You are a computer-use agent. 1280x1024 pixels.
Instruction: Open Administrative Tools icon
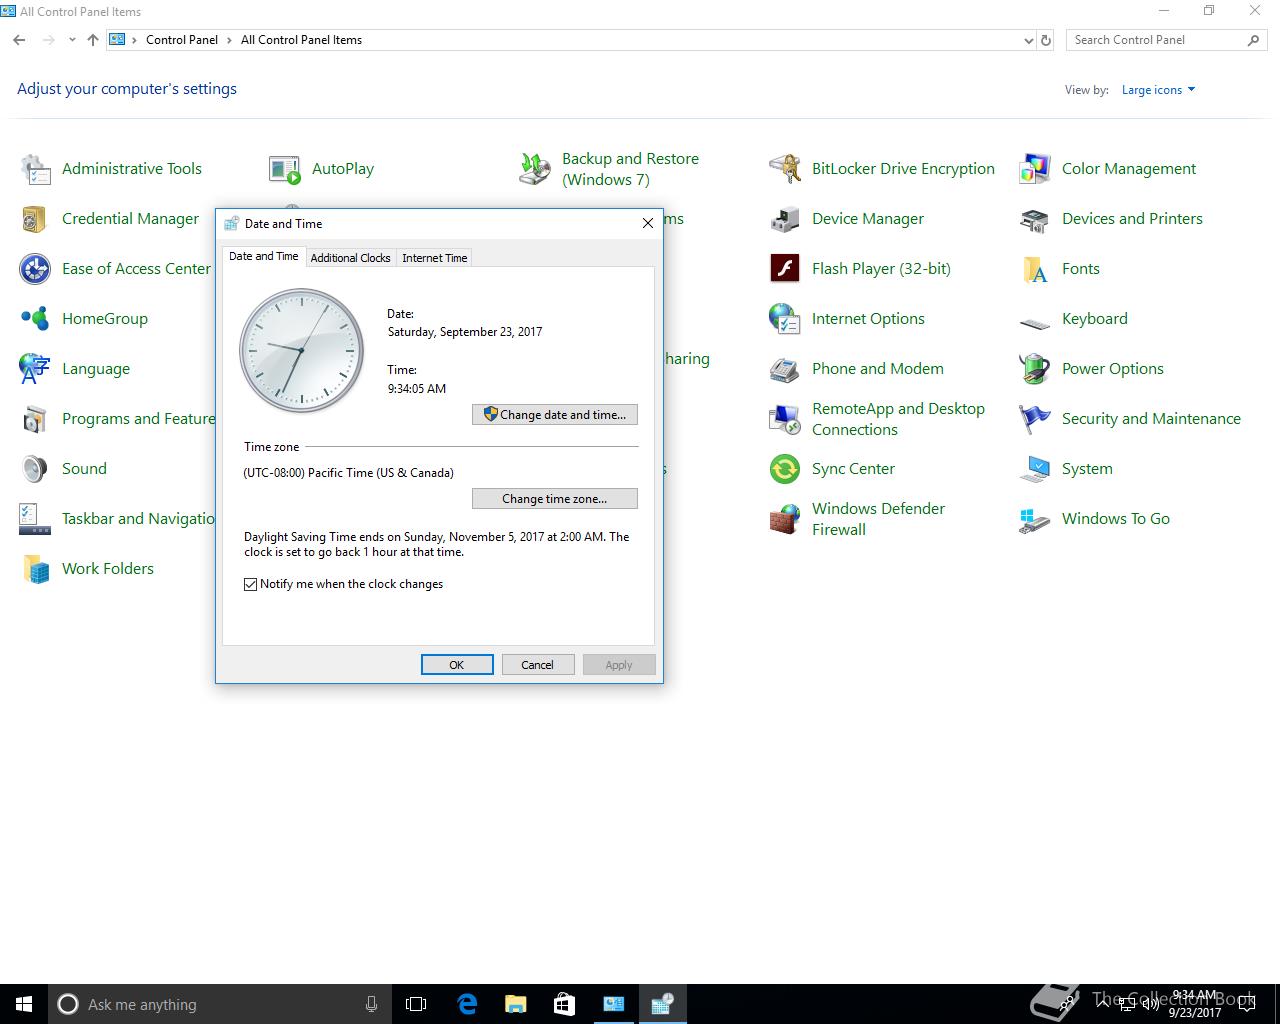(35, 169)
